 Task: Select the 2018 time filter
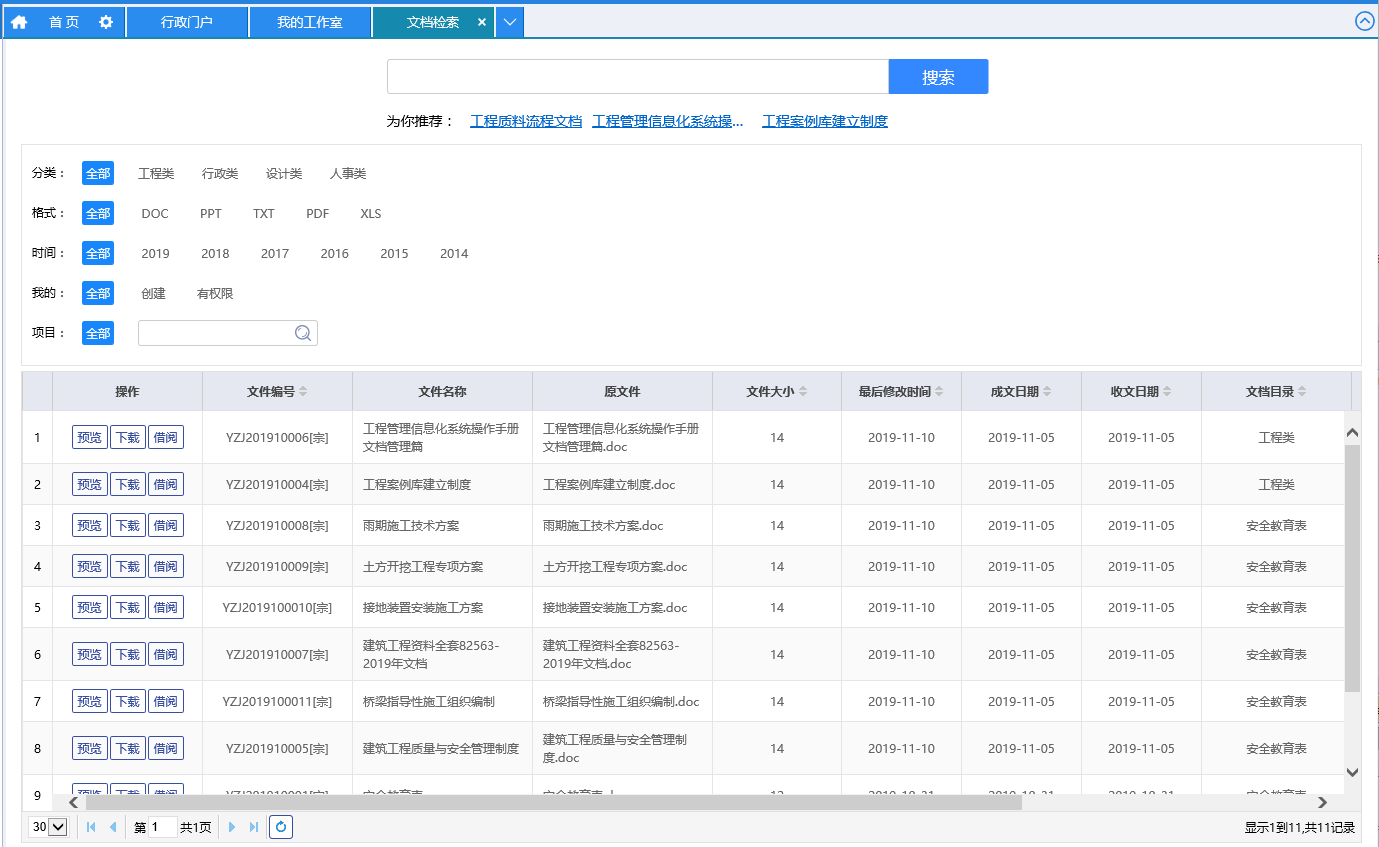[215, 254]
